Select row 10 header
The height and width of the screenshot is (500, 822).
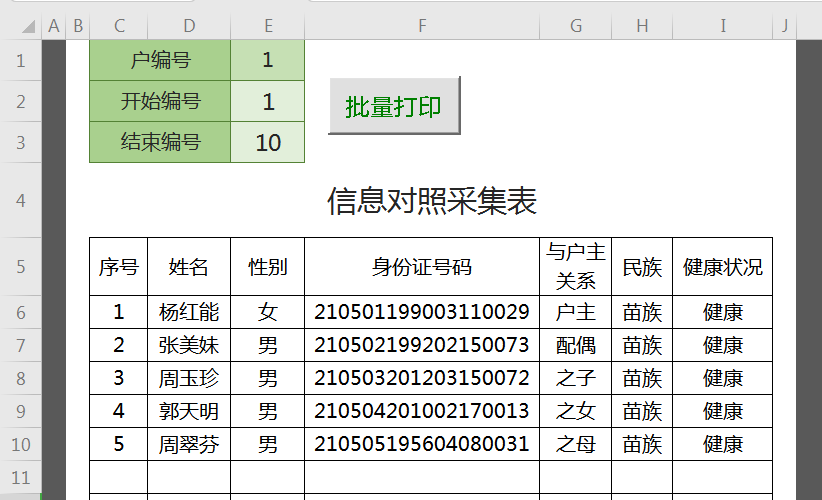(x=20, y=444)
